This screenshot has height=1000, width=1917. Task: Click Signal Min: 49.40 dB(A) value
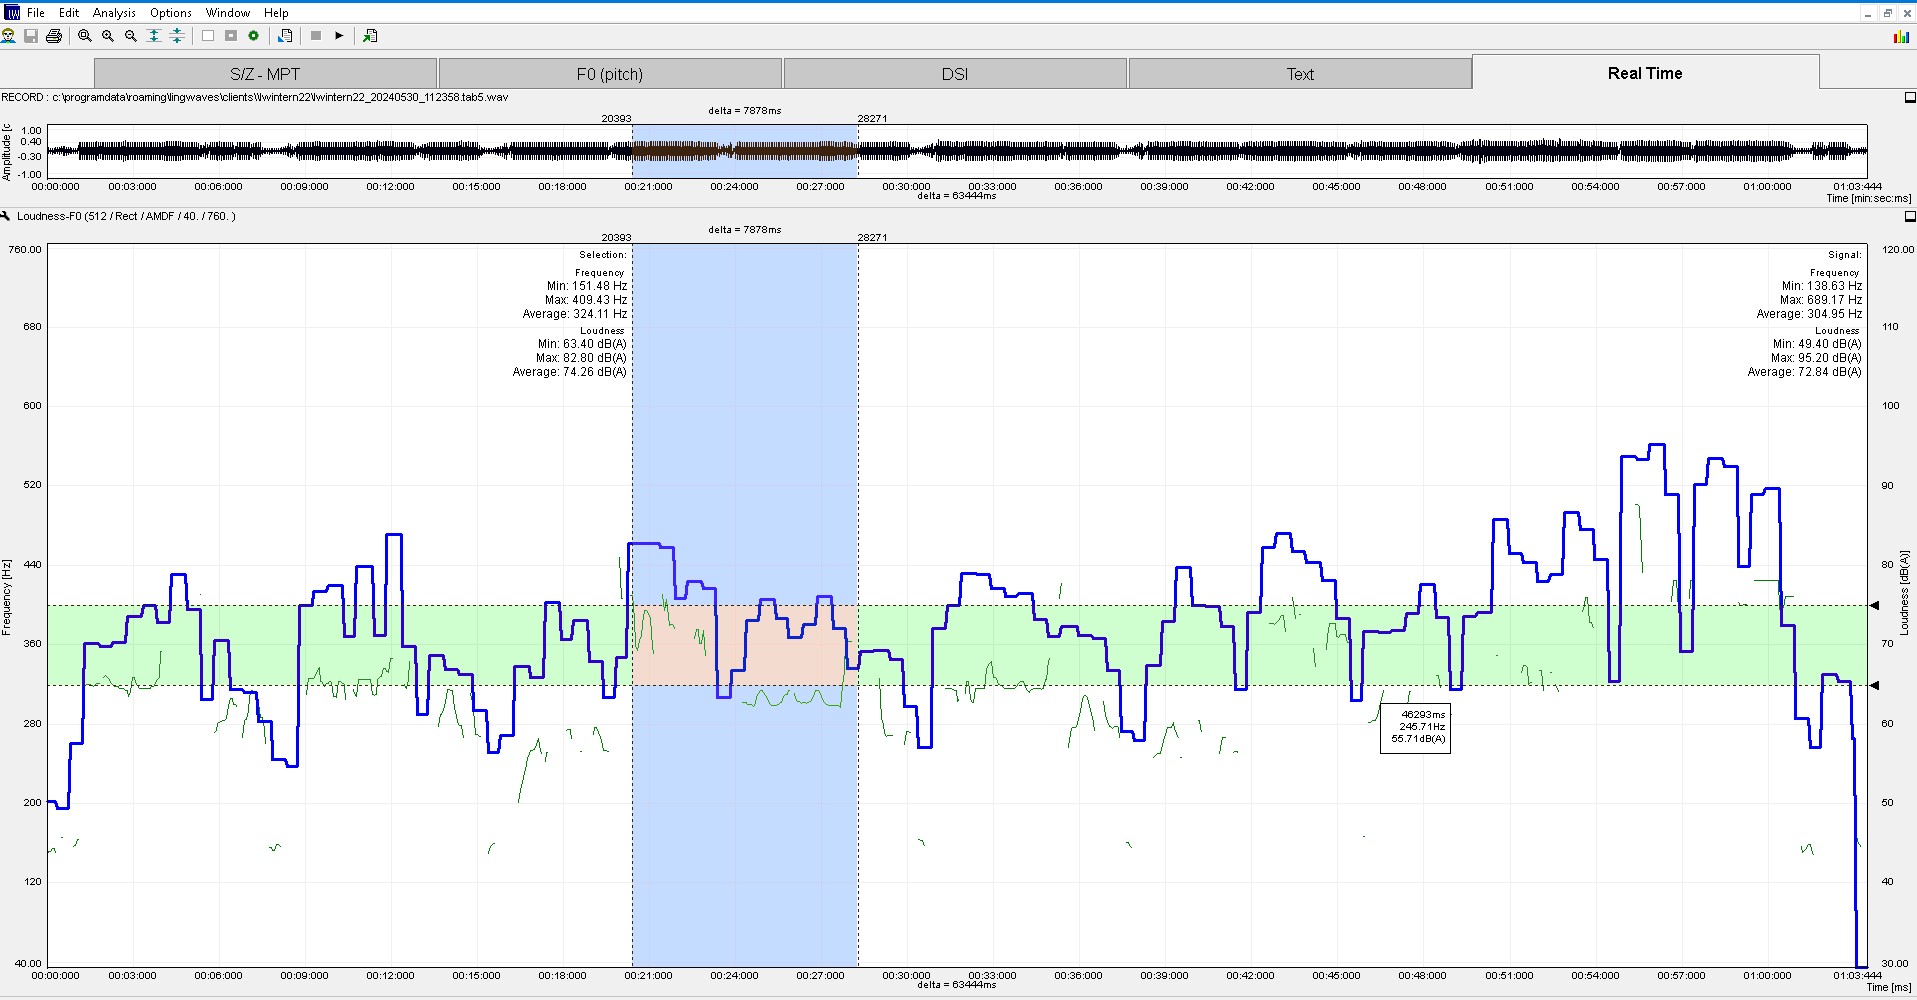coord(1818,344)
